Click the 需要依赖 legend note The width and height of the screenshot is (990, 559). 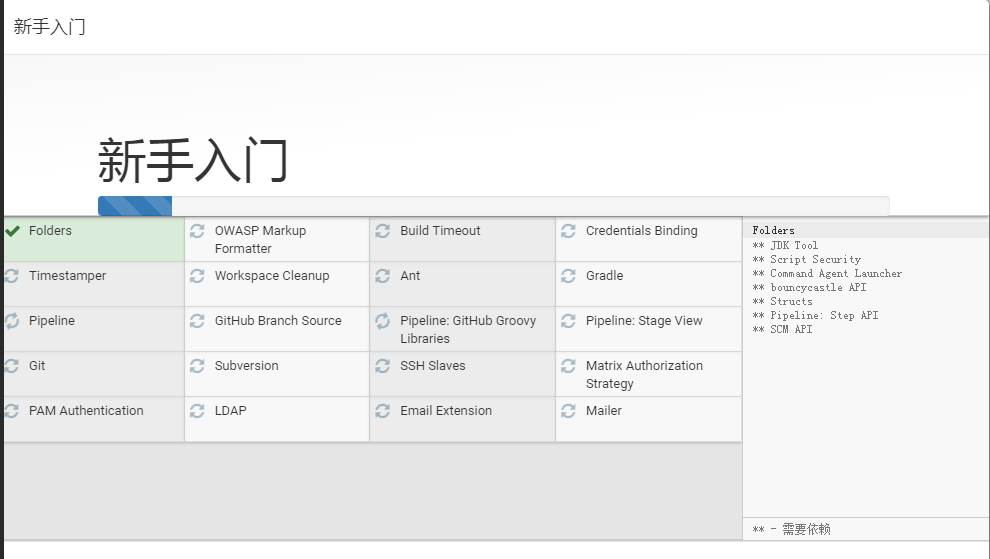point(791,529)
